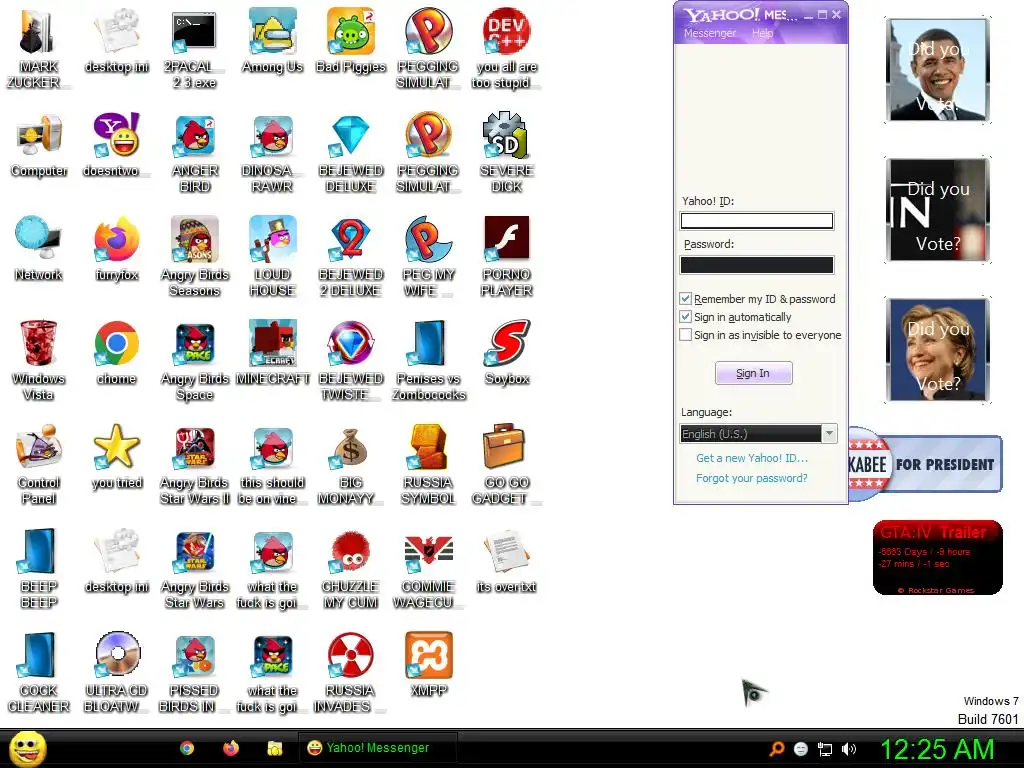Open Angry Birds Seasons shortcut

(195, 256)
